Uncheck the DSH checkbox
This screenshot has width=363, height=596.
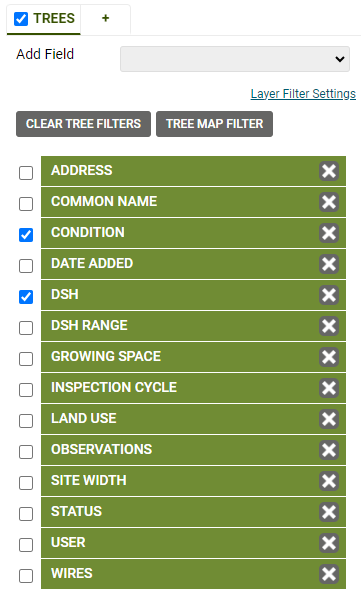(x=26, y=297)
